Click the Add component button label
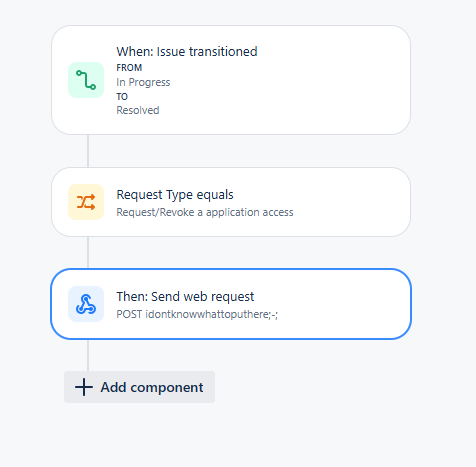The width and height of the screenshot is (476, 467). click(x=152, y=387)
